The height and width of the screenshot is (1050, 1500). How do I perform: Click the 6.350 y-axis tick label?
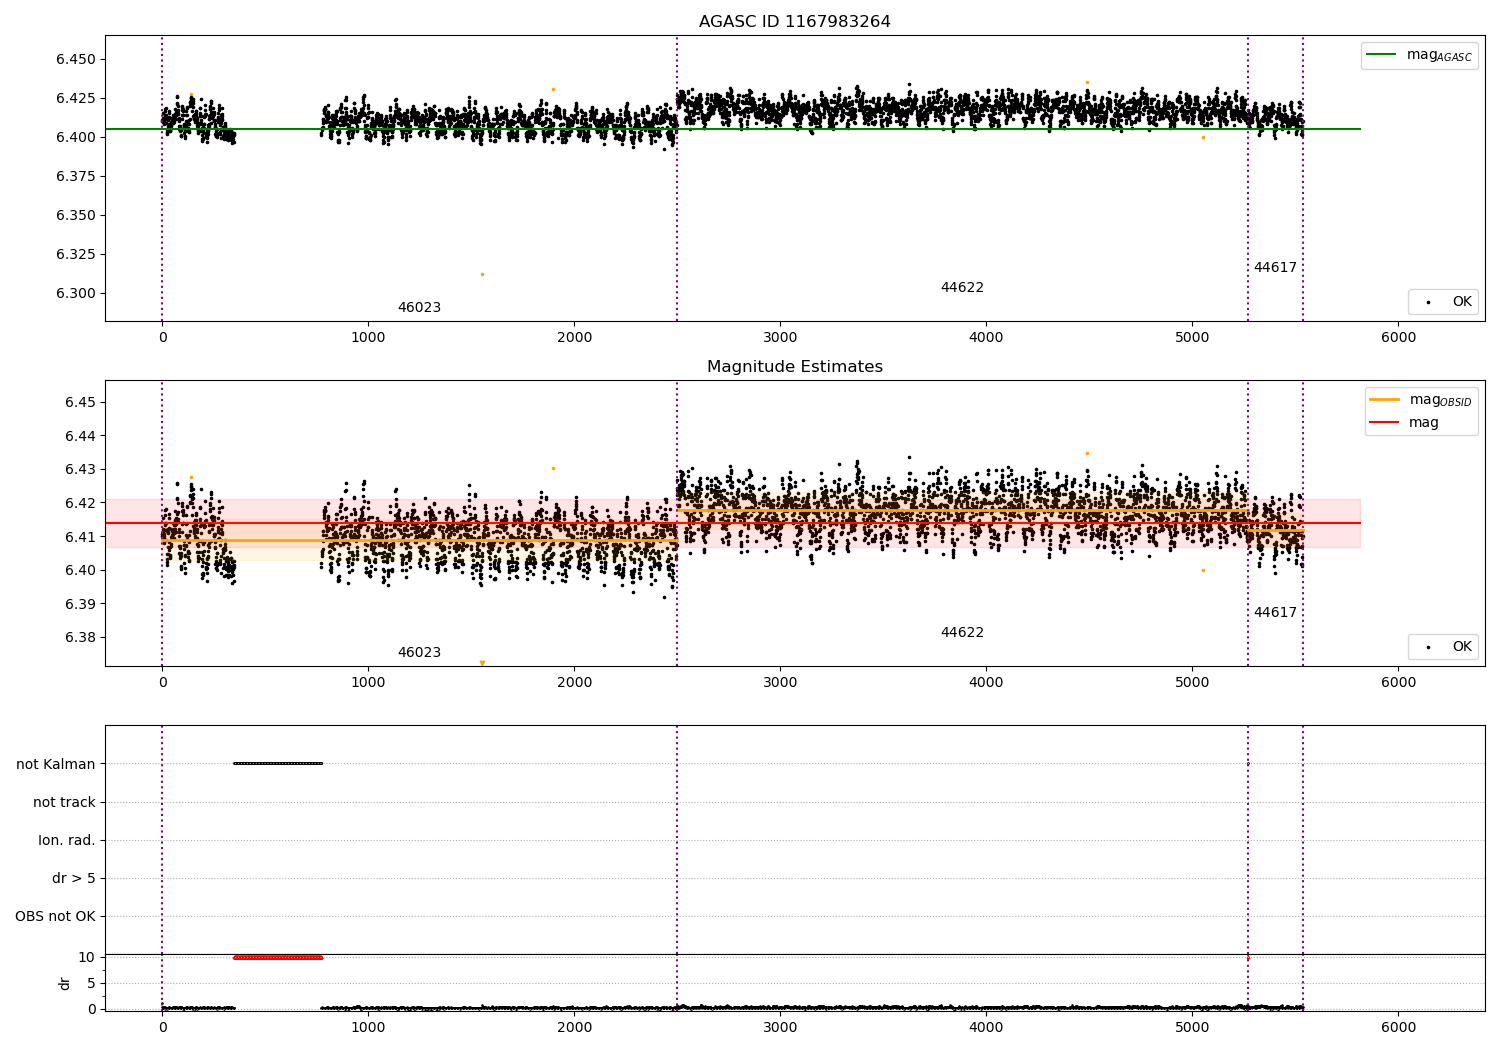76,216
